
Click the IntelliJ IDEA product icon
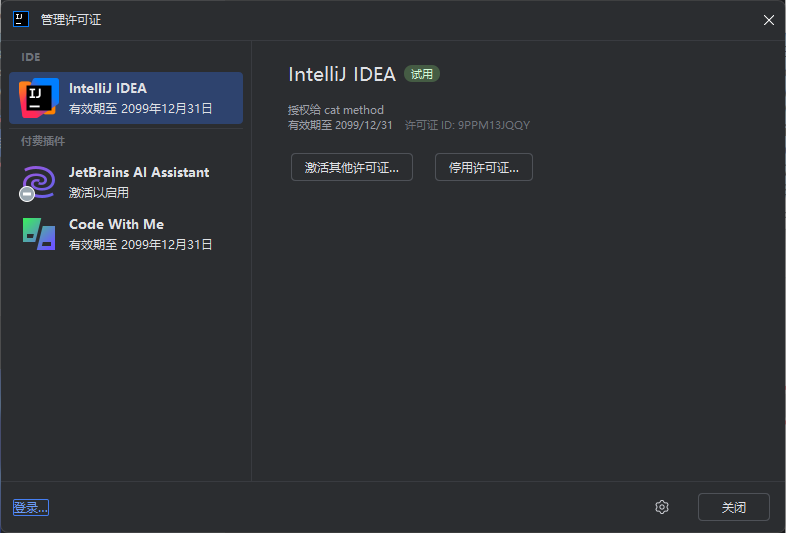(39, 98)
